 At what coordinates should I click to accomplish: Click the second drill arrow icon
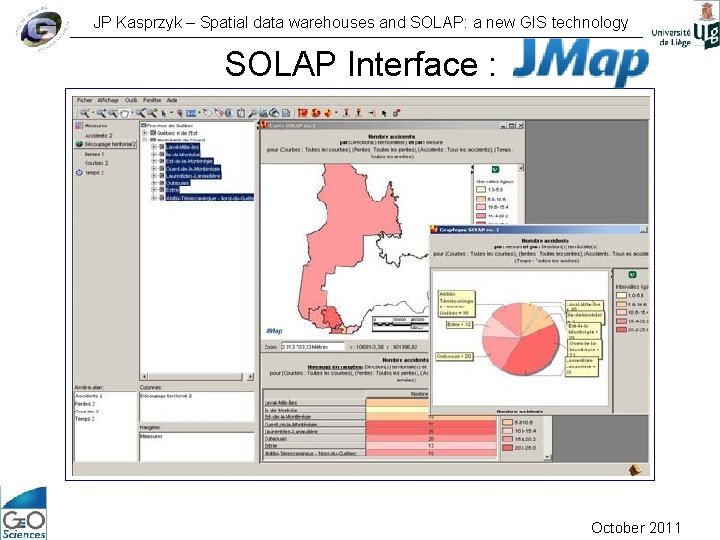359,112
